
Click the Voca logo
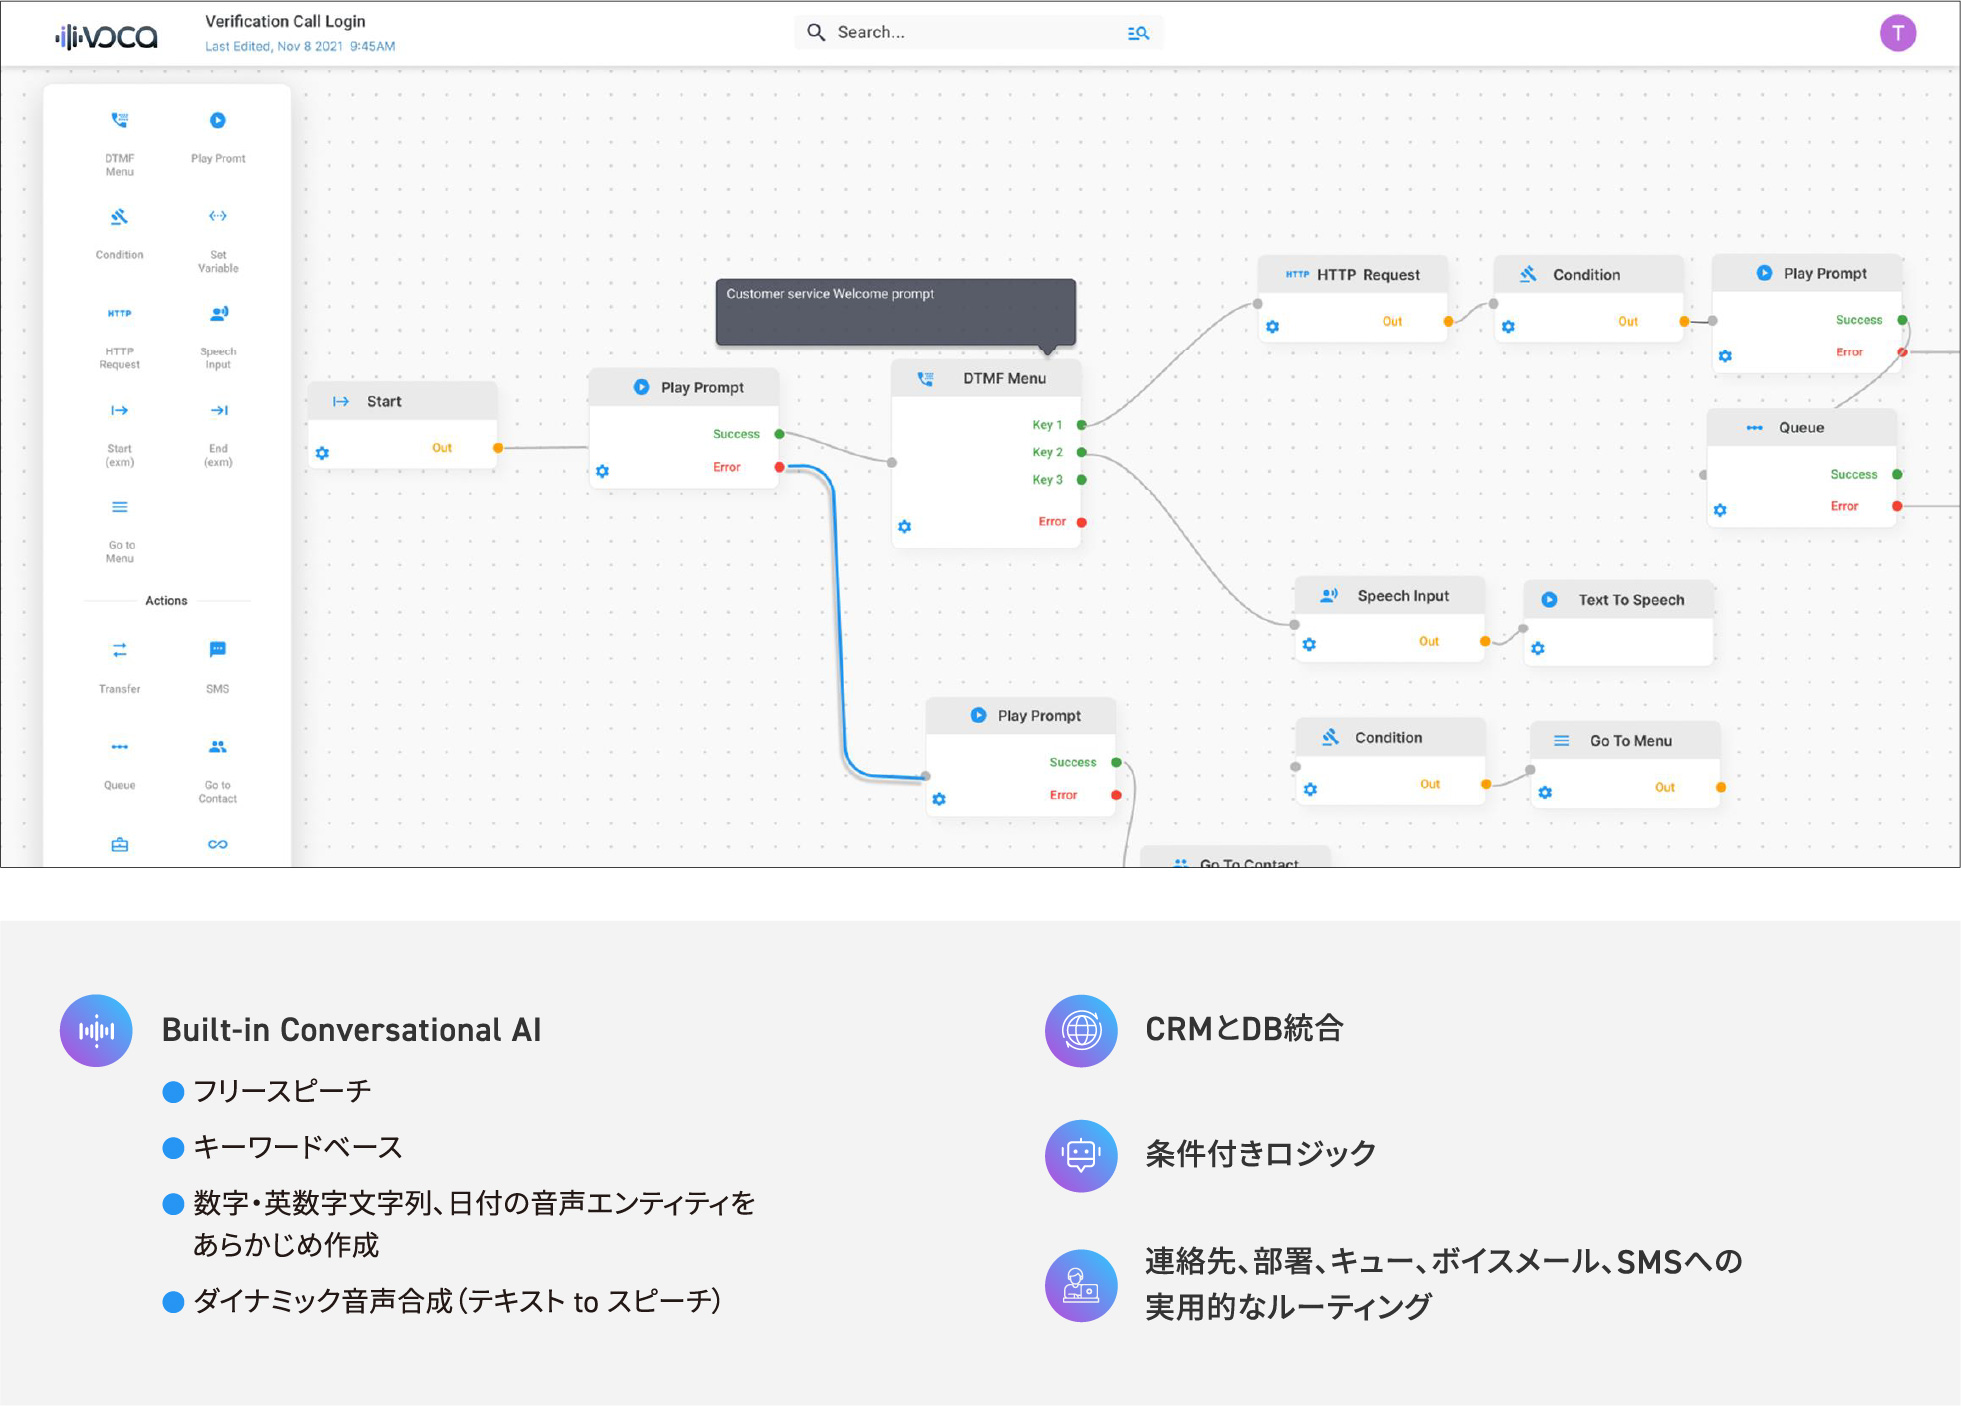106,37
